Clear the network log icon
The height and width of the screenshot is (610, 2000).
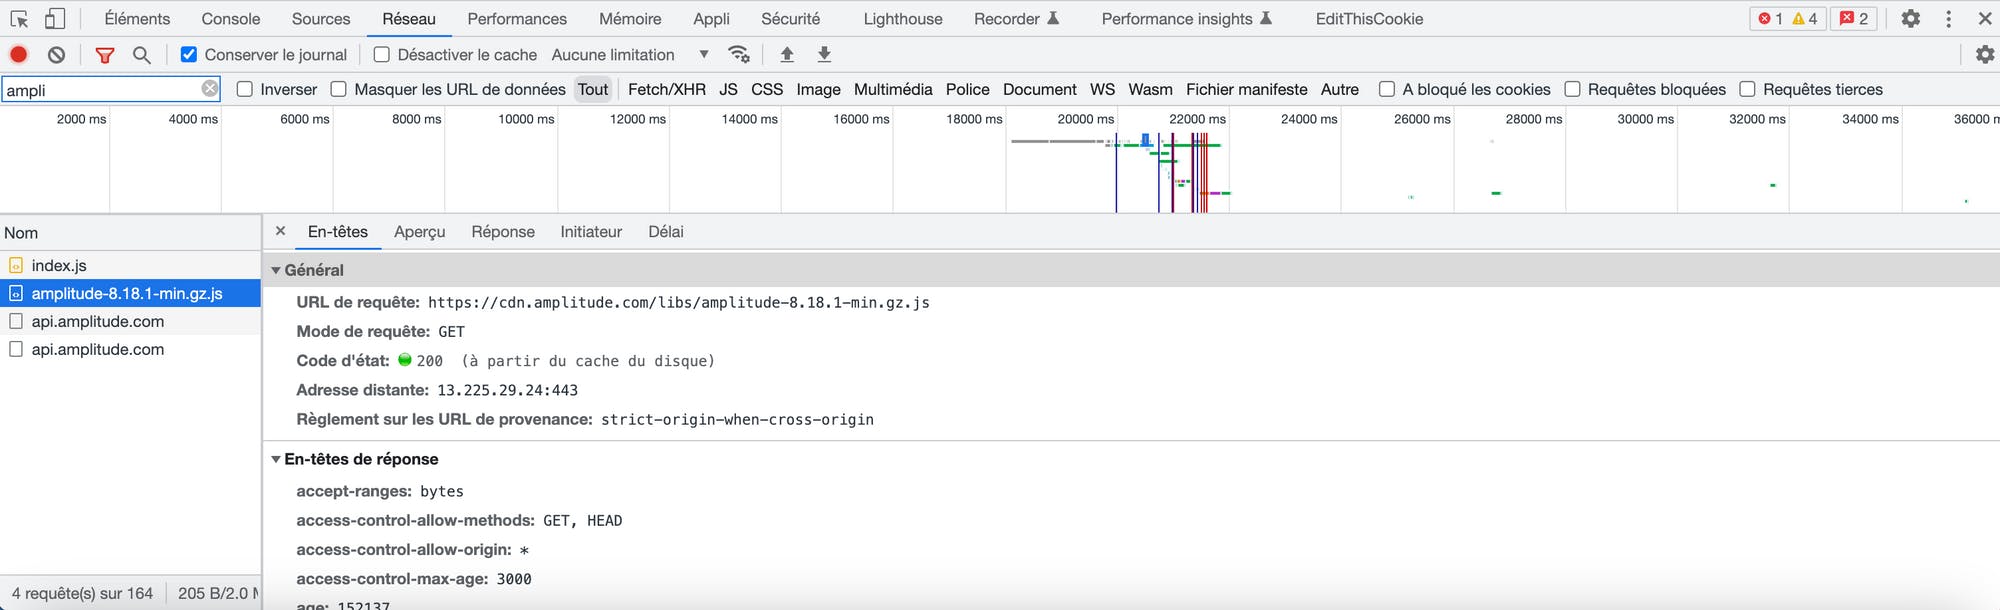(x=57, y=55)
